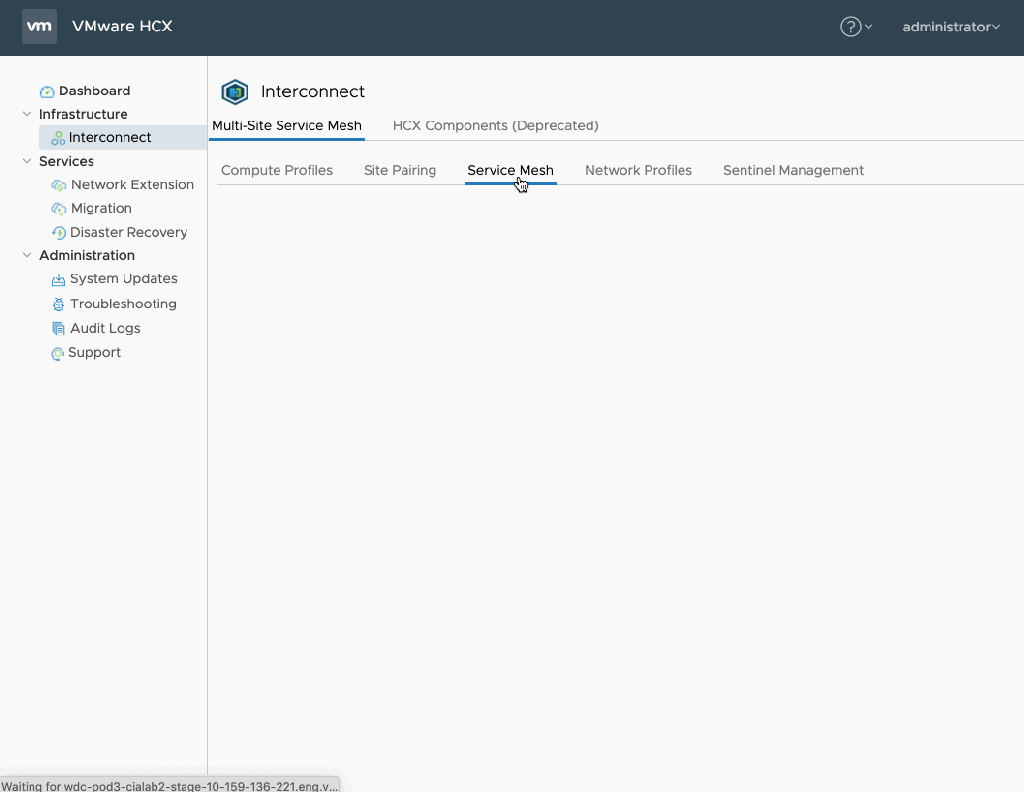This screenshot has width=1024, height=792.
Task: Click the Network Extension cloud icon
Action: (x=59, y=185)
